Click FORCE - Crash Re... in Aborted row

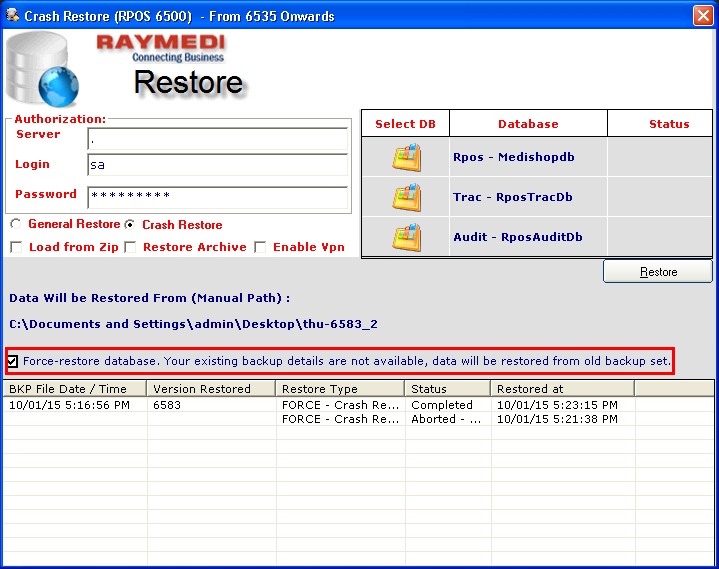(340, 419)
